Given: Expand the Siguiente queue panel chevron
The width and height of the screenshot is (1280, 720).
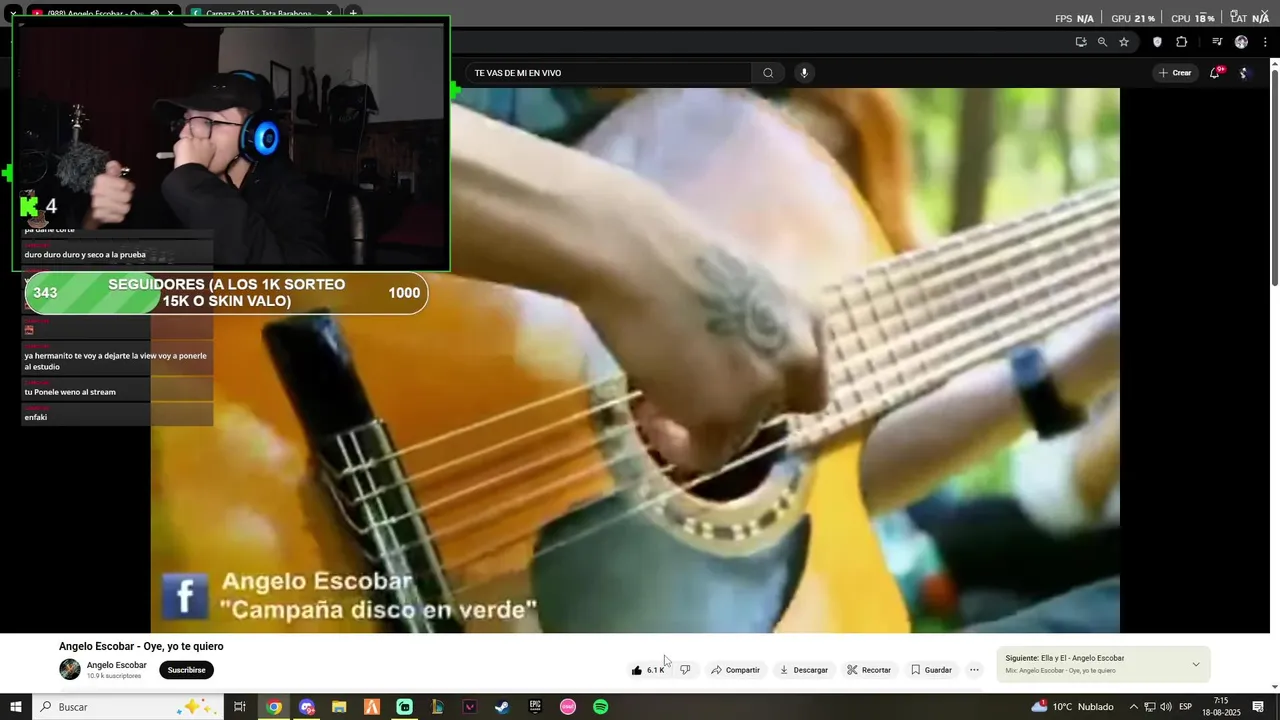Looking at the screenshot, I should (x=1195, y=665).
